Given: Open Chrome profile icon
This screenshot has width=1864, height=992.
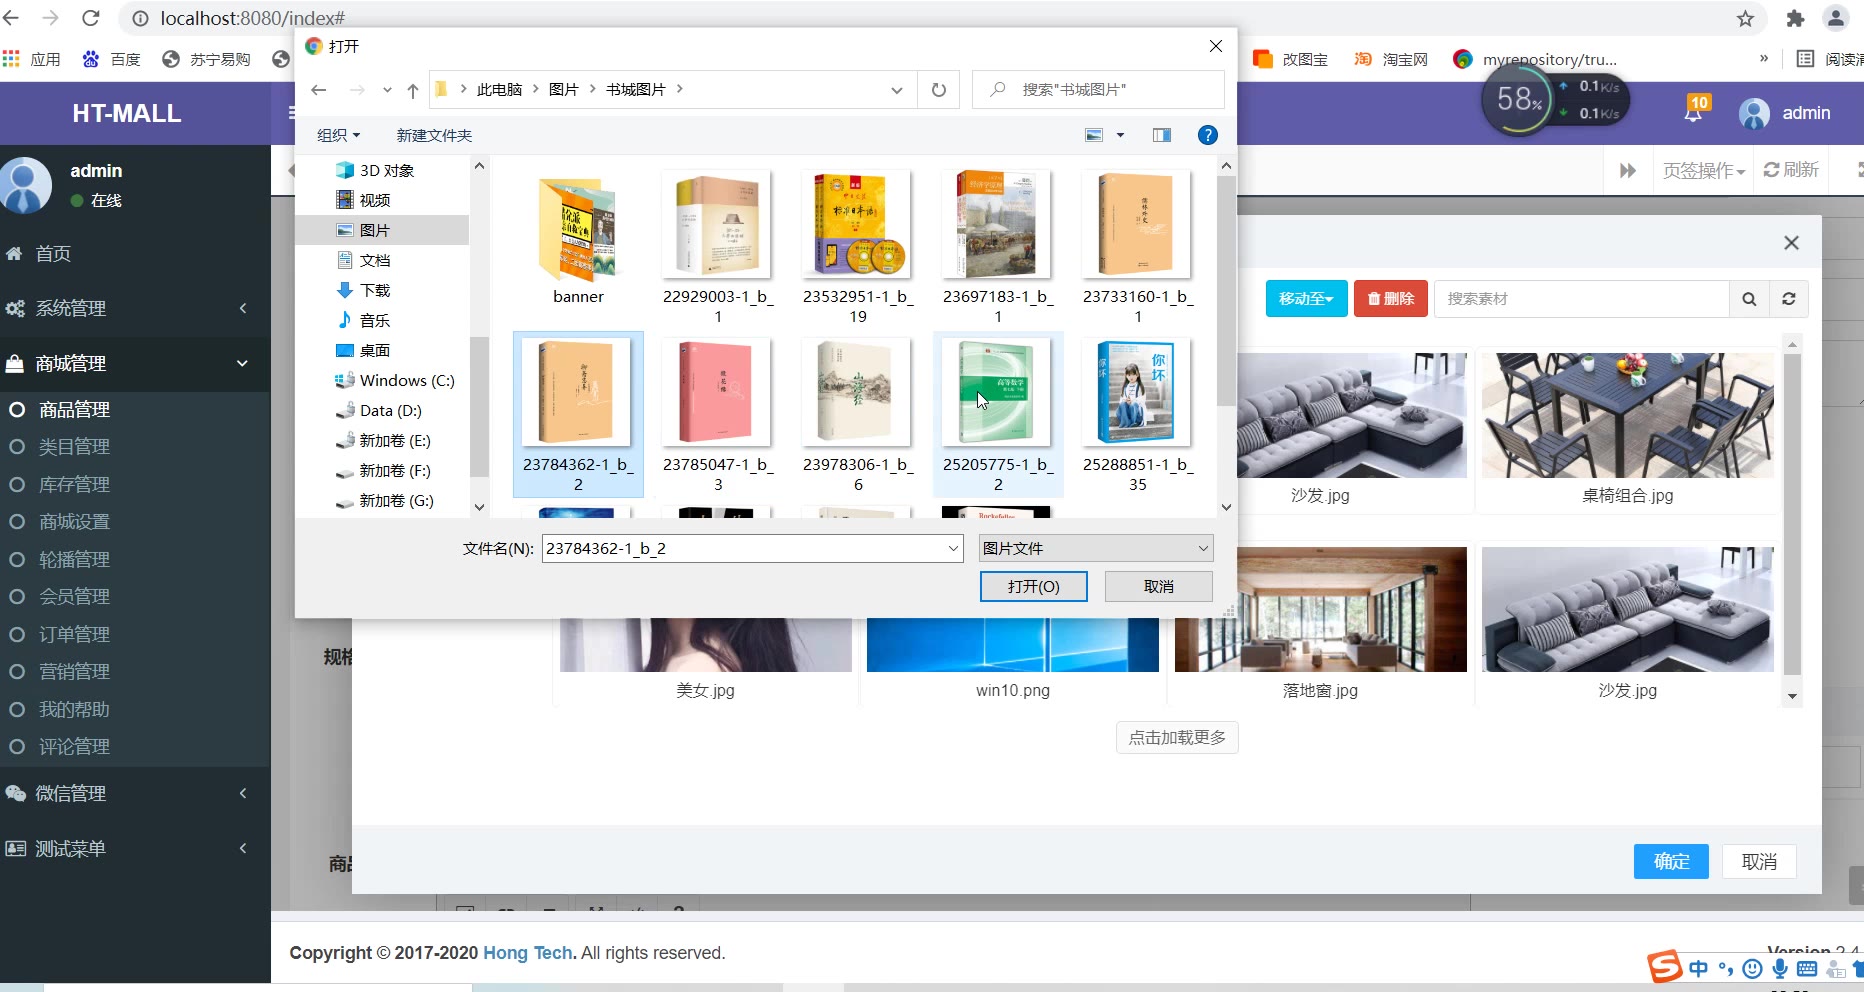Looking at the screenshot, I should click(x=1835, y=18).
